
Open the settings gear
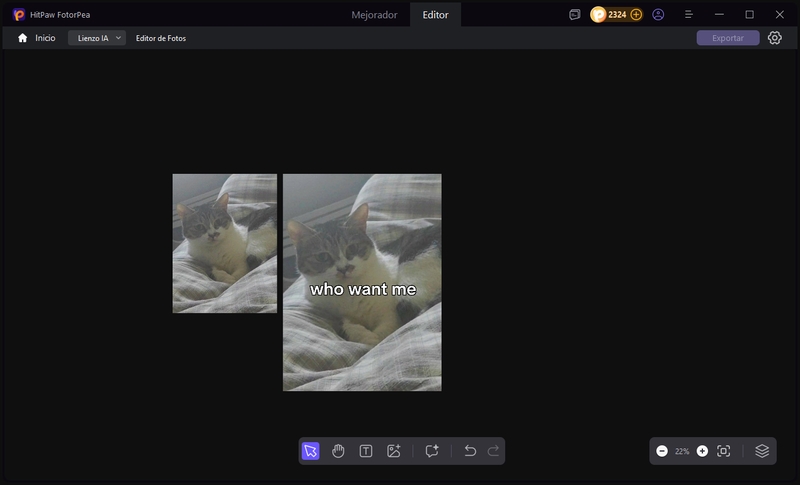(774, 38)
